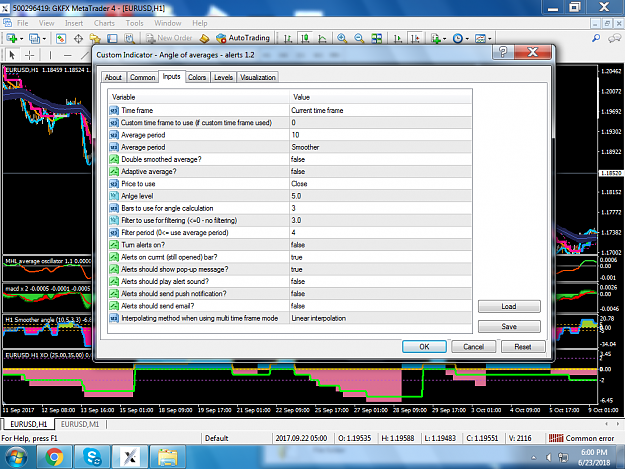The width and height of the screenshot is (625, 469).
Task: Open the Templates dropdown icon
Action: (483, 38)
